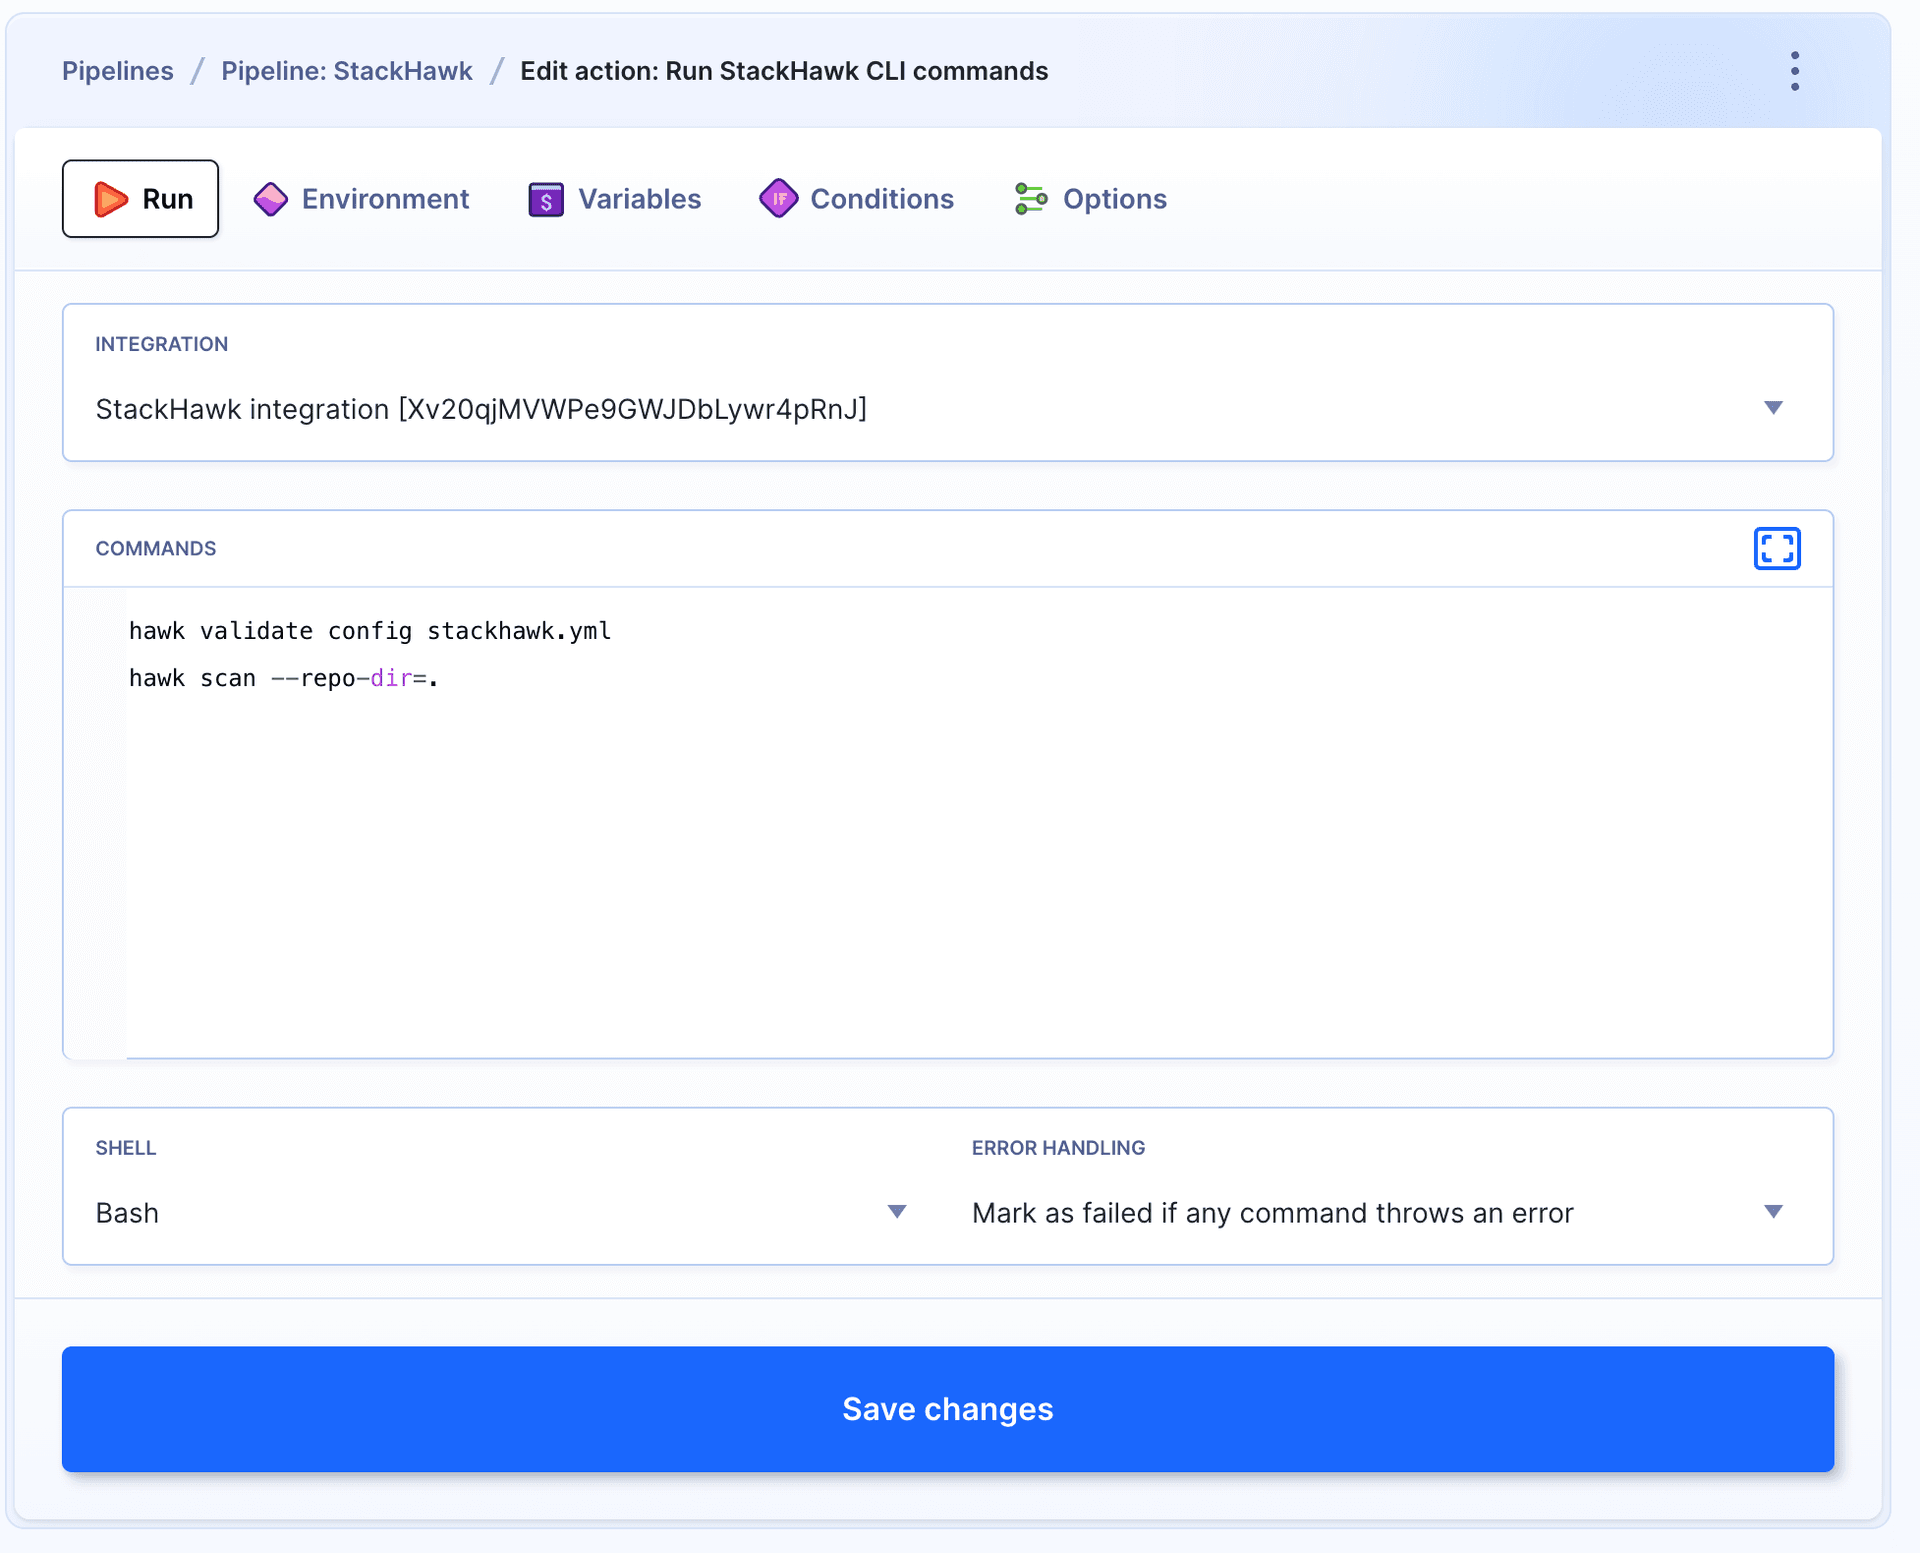
Task: Click the purple dollar Variables icon
Action: tap(545, 199)
